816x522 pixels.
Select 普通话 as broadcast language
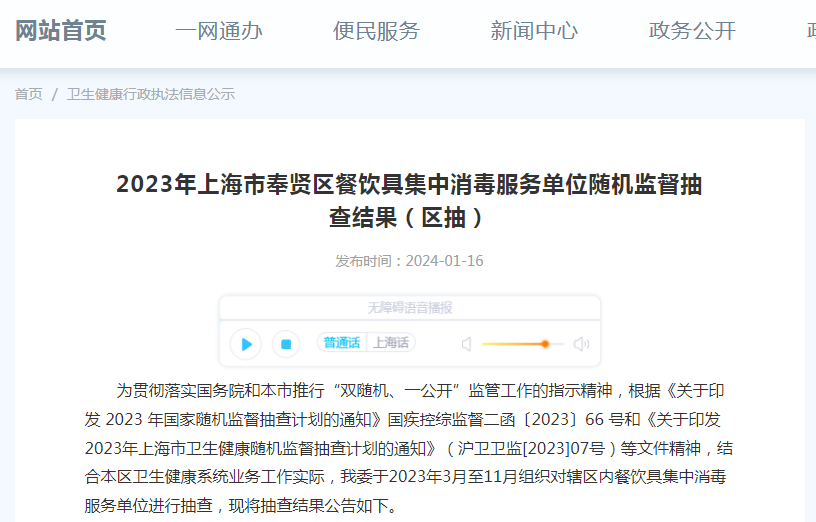click(x=342, y=343)
